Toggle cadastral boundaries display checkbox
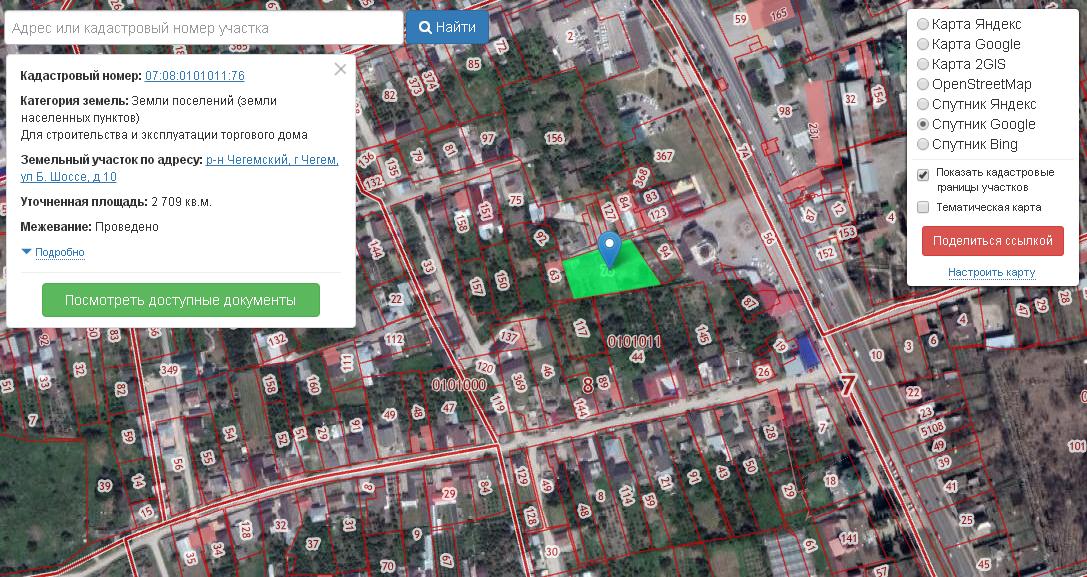Viewport: 1087px width, 577px height. pos(923,175)
